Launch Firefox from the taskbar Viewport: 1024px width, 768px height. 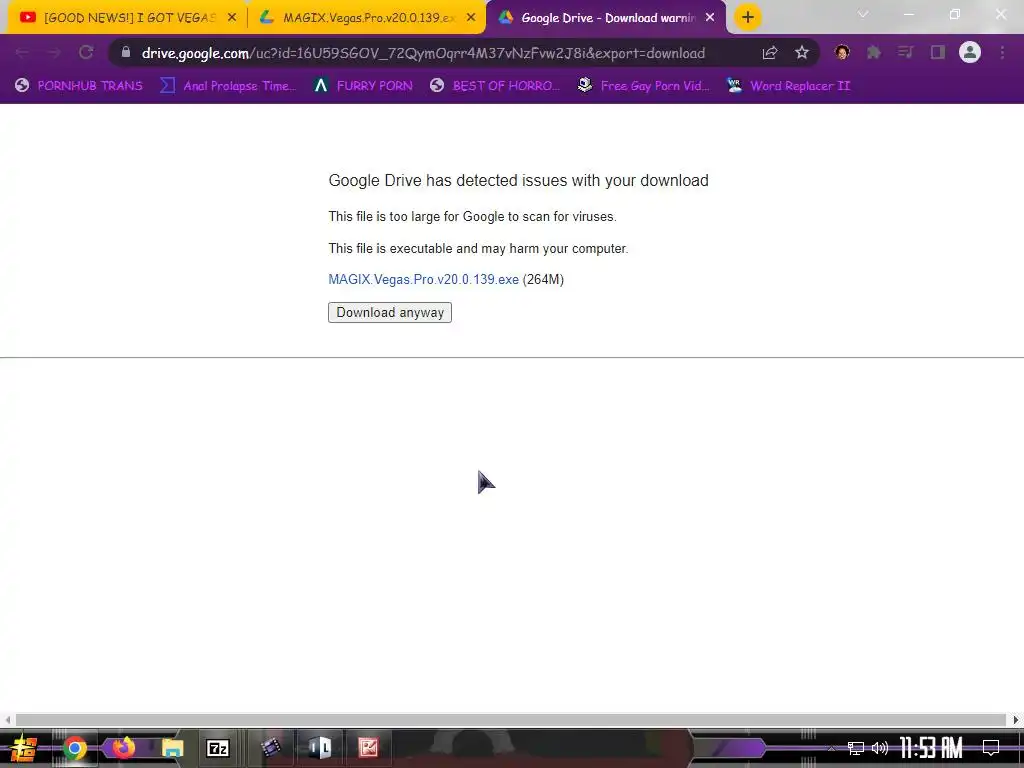pos(123,747)
